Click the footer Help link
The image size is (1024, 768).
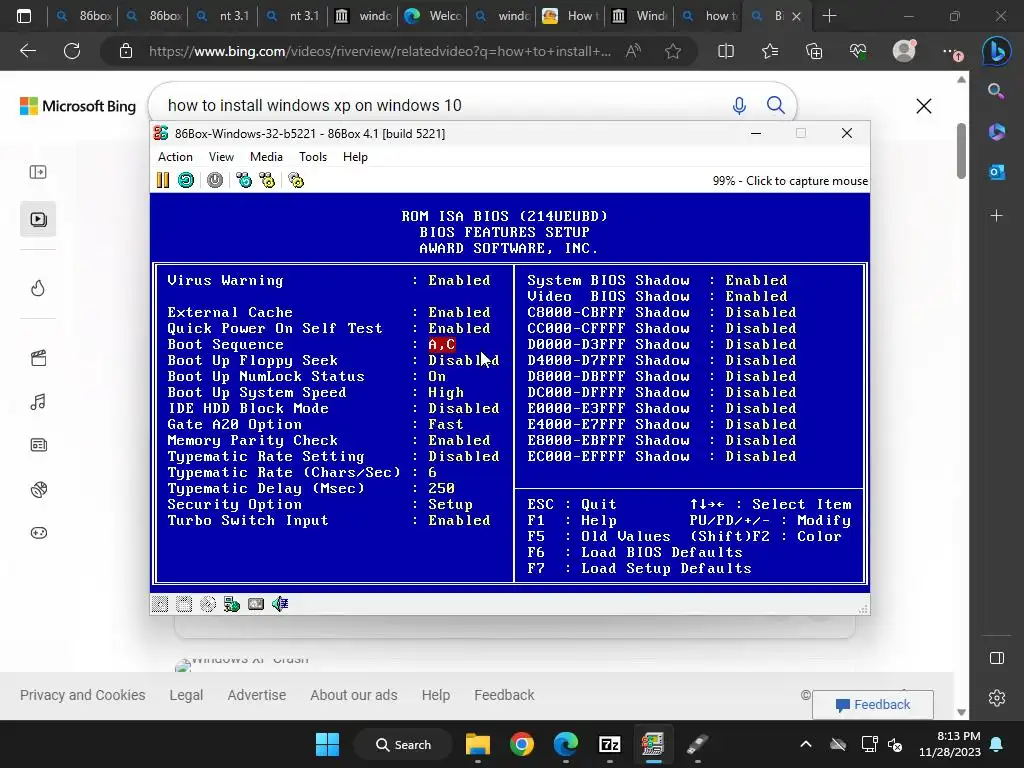tap(436, 695)
